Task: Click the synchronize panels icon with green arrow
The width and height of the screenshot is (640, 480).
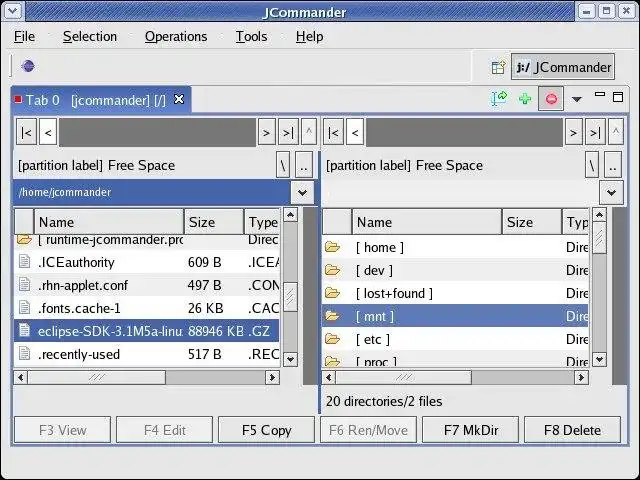Action: pos(499,98)
